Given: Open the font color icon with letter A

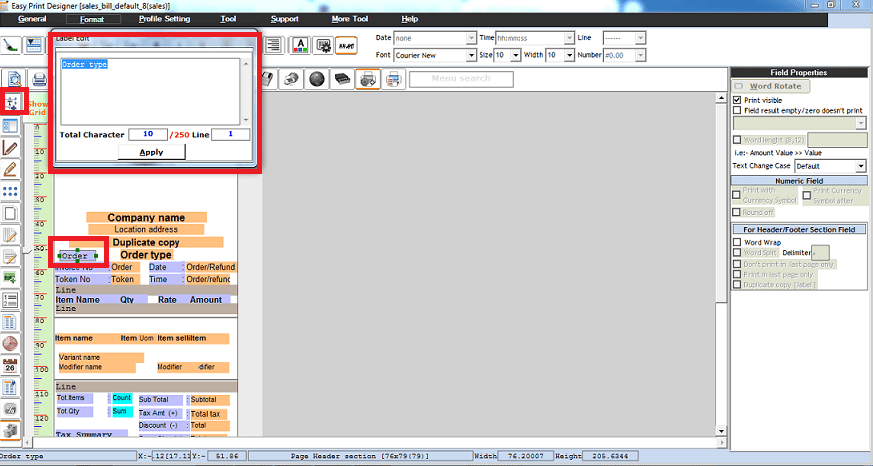Looking at the screenshot, I should pyautogui.click(x=300, y=45).
